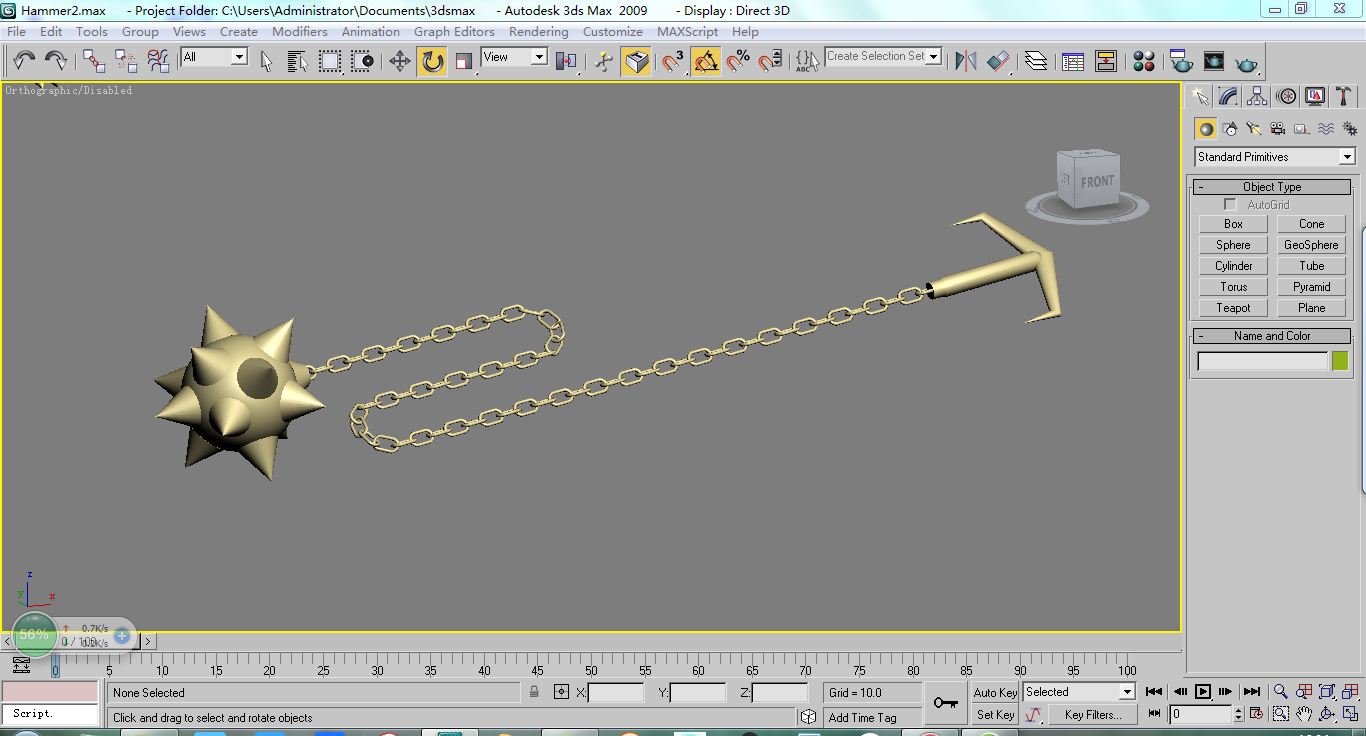Toggle the Selection Lock padlock icon
The width and height of the screenshot is (1366, 736).
coord(534,692)
